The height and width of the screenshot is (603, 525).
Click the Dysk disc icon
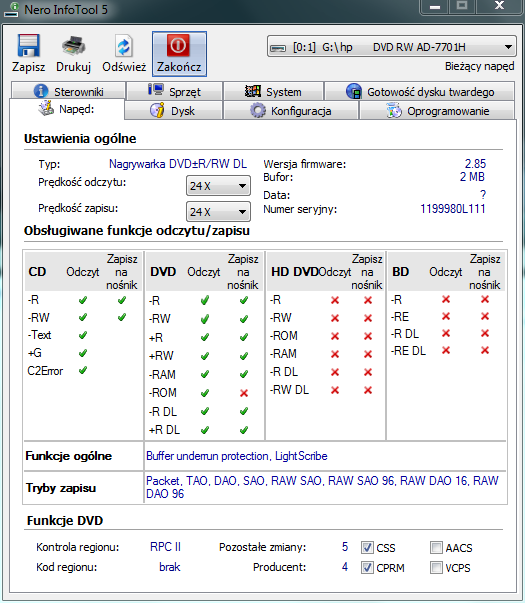coord(157,110)
